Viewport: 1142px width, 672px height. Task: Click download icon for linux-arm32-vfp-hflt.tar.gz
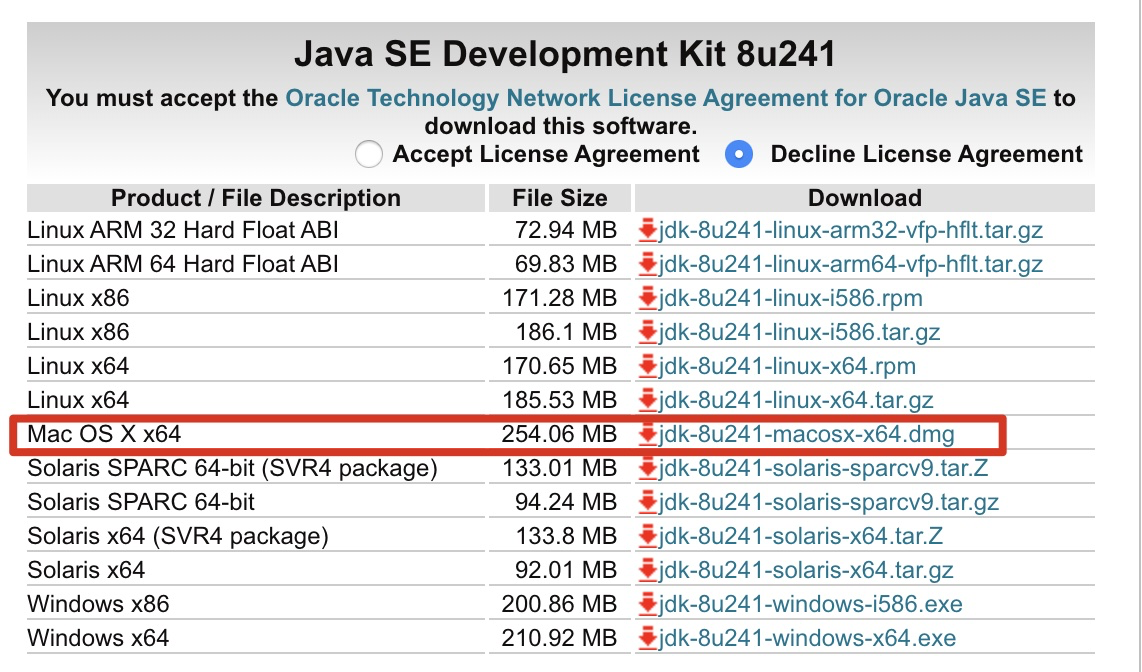pos(647,230)
